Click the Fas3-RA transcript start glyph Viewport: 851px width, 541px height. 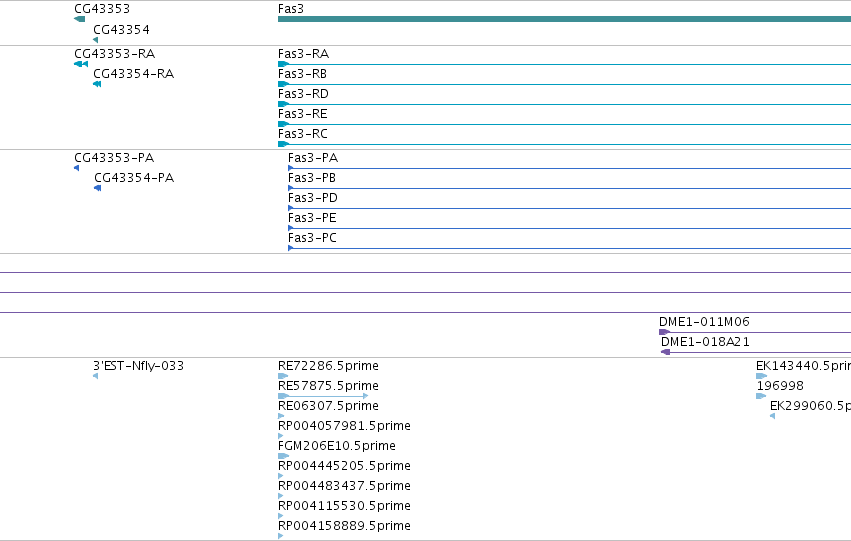click(283, 64)
